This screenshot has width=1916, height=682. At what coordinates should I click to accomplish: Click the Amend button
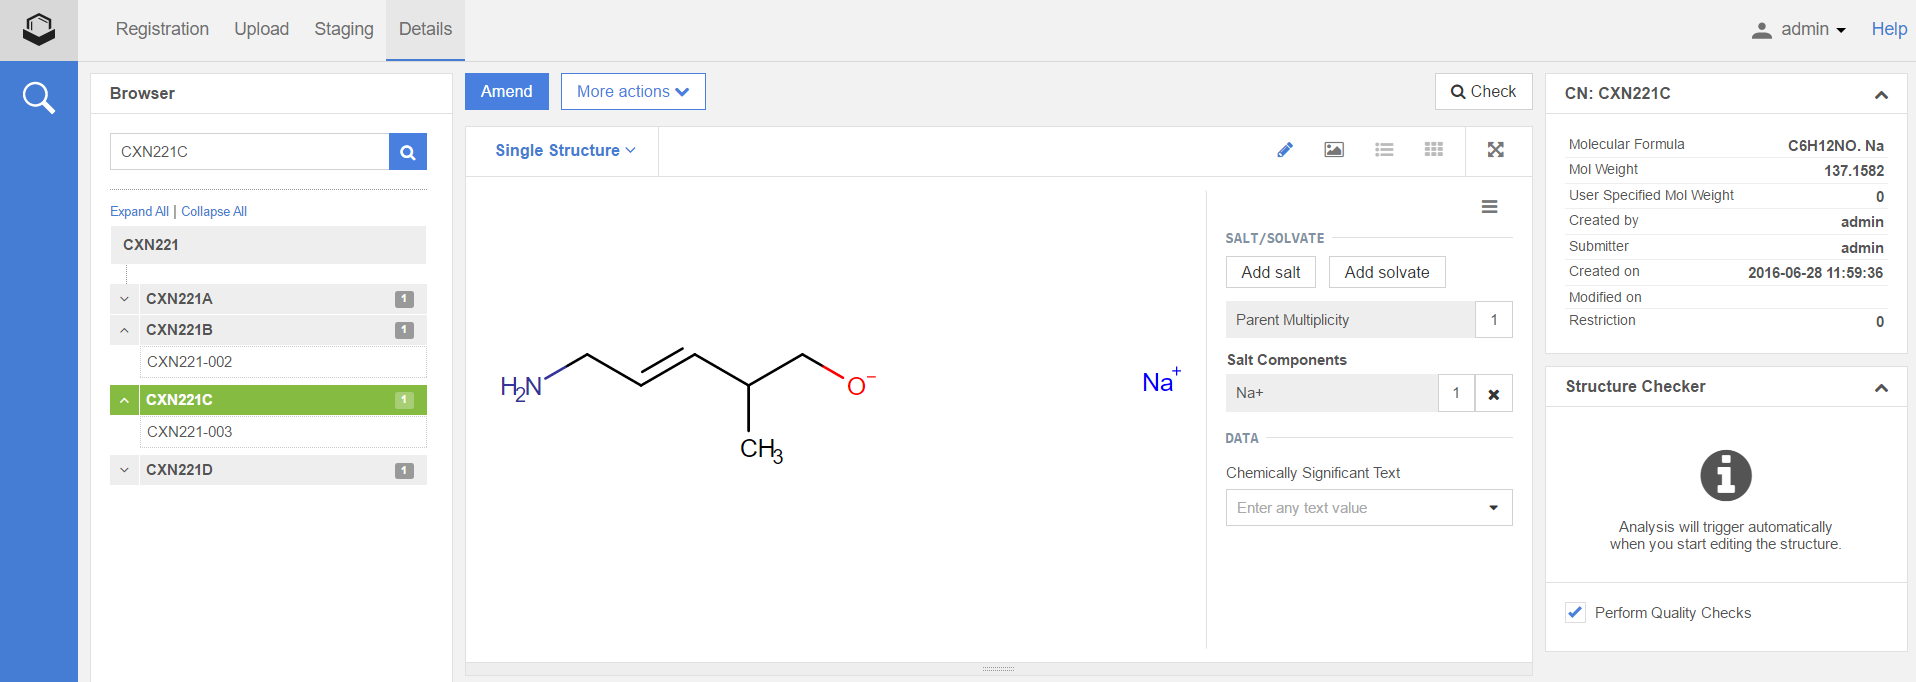[x=506, y=92]
